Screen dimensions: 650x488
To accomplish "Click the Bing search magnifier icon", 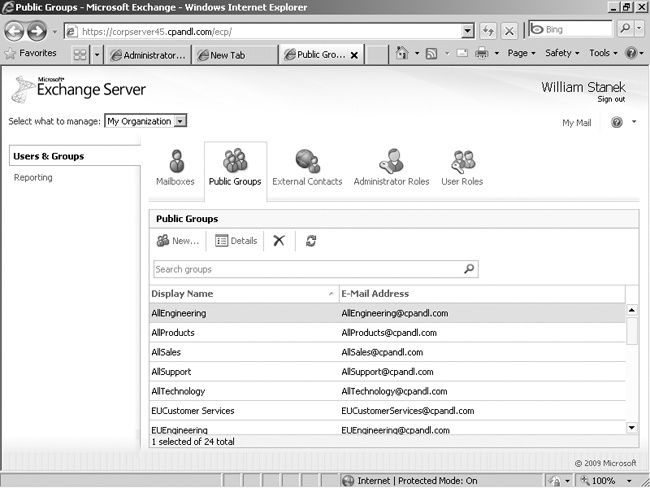I will [624, 28].
